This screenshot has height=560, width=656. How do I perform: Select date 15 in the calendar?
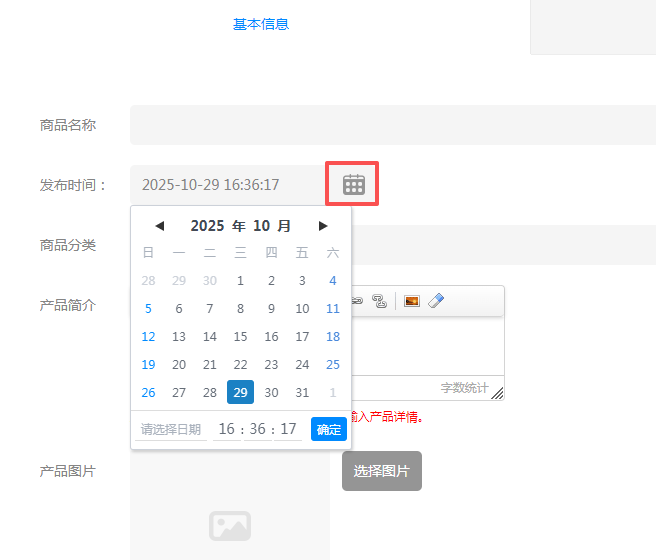tap(240, 337)
